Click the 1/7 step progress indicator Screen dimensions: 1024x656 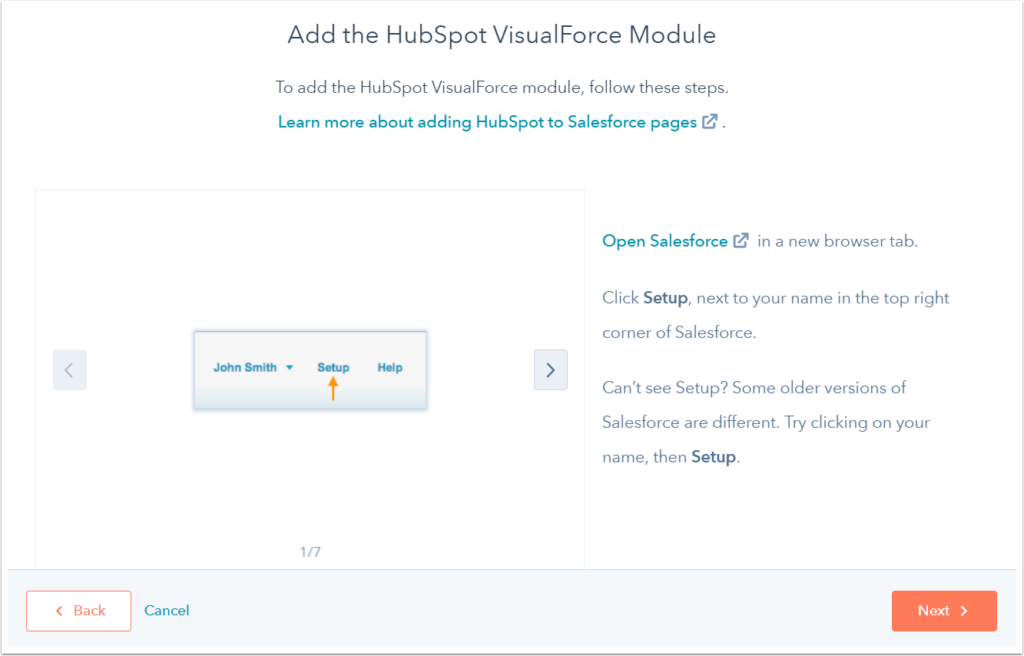point(310,551)
